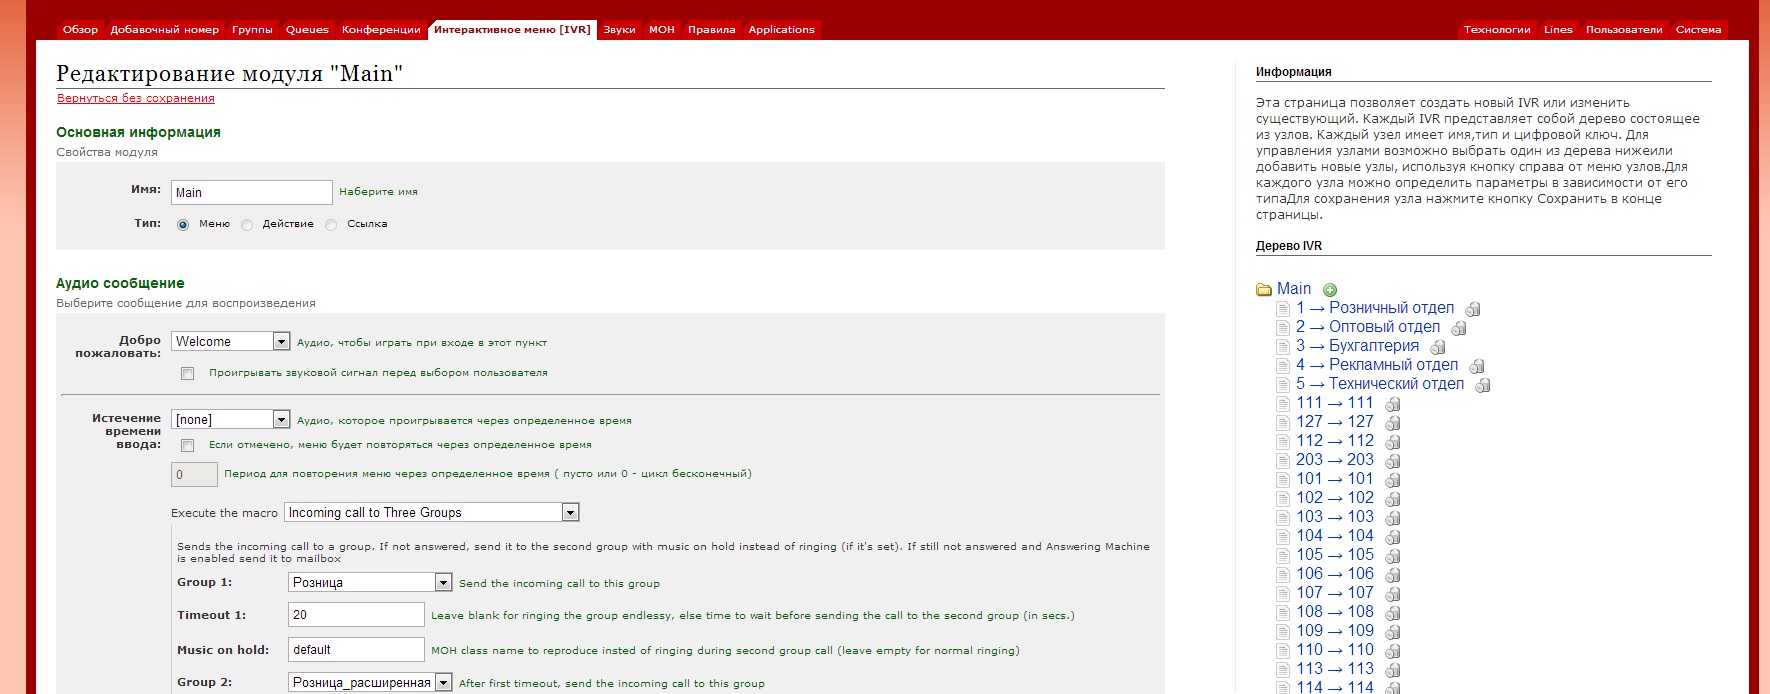Open the Queues tab in navigation
Screen dimensions: 1770x694
tap(307, 29)
